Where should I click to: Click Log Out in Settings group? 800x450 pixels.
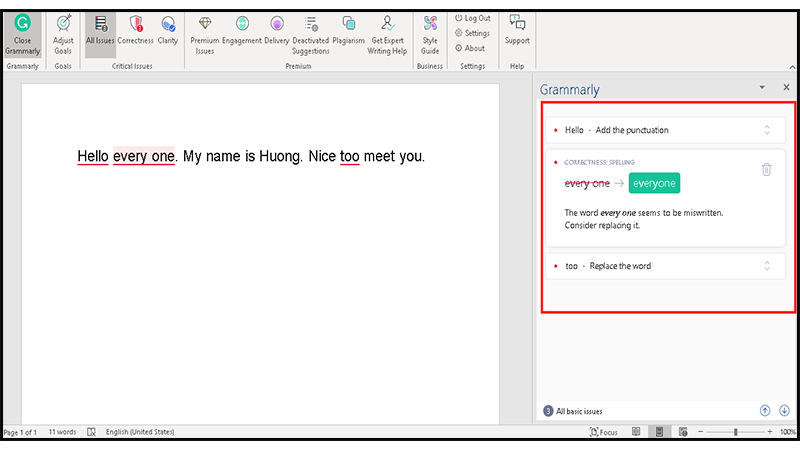(x=472, y=18)
